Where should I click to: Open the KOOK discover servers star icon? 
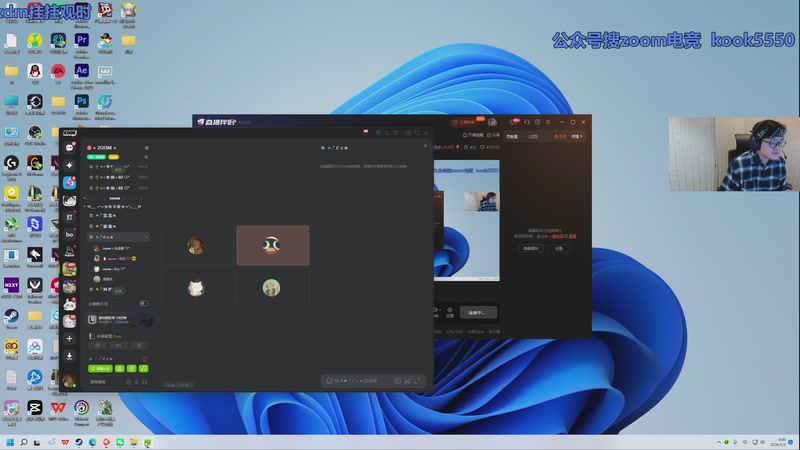click(70, 165)
